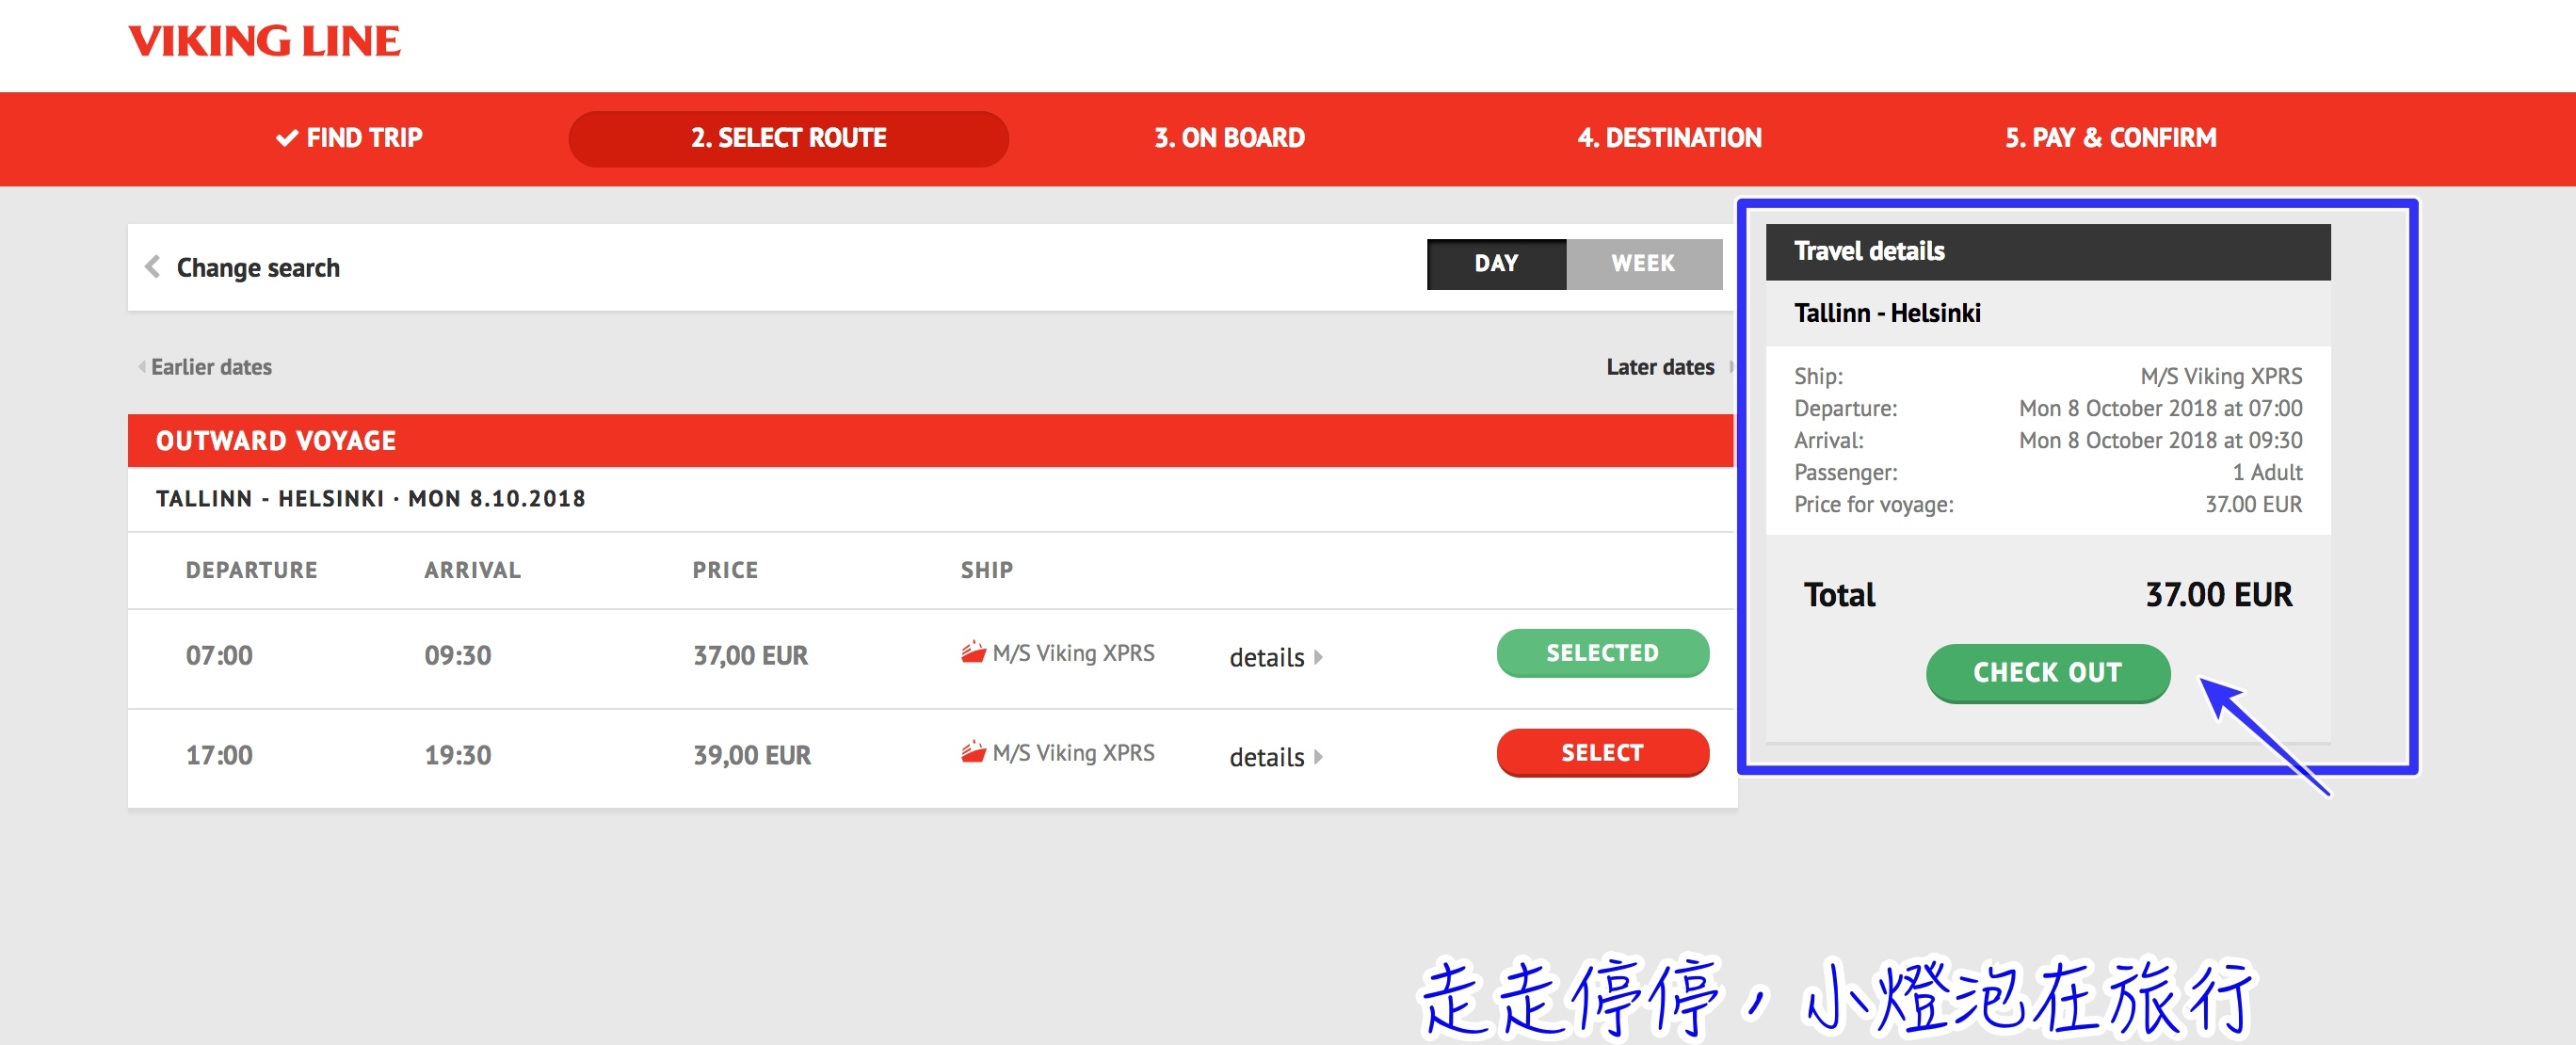Click the 1 Adult passenger value
Viewport: 2576px width, 1045px height.
(2267, 472)
